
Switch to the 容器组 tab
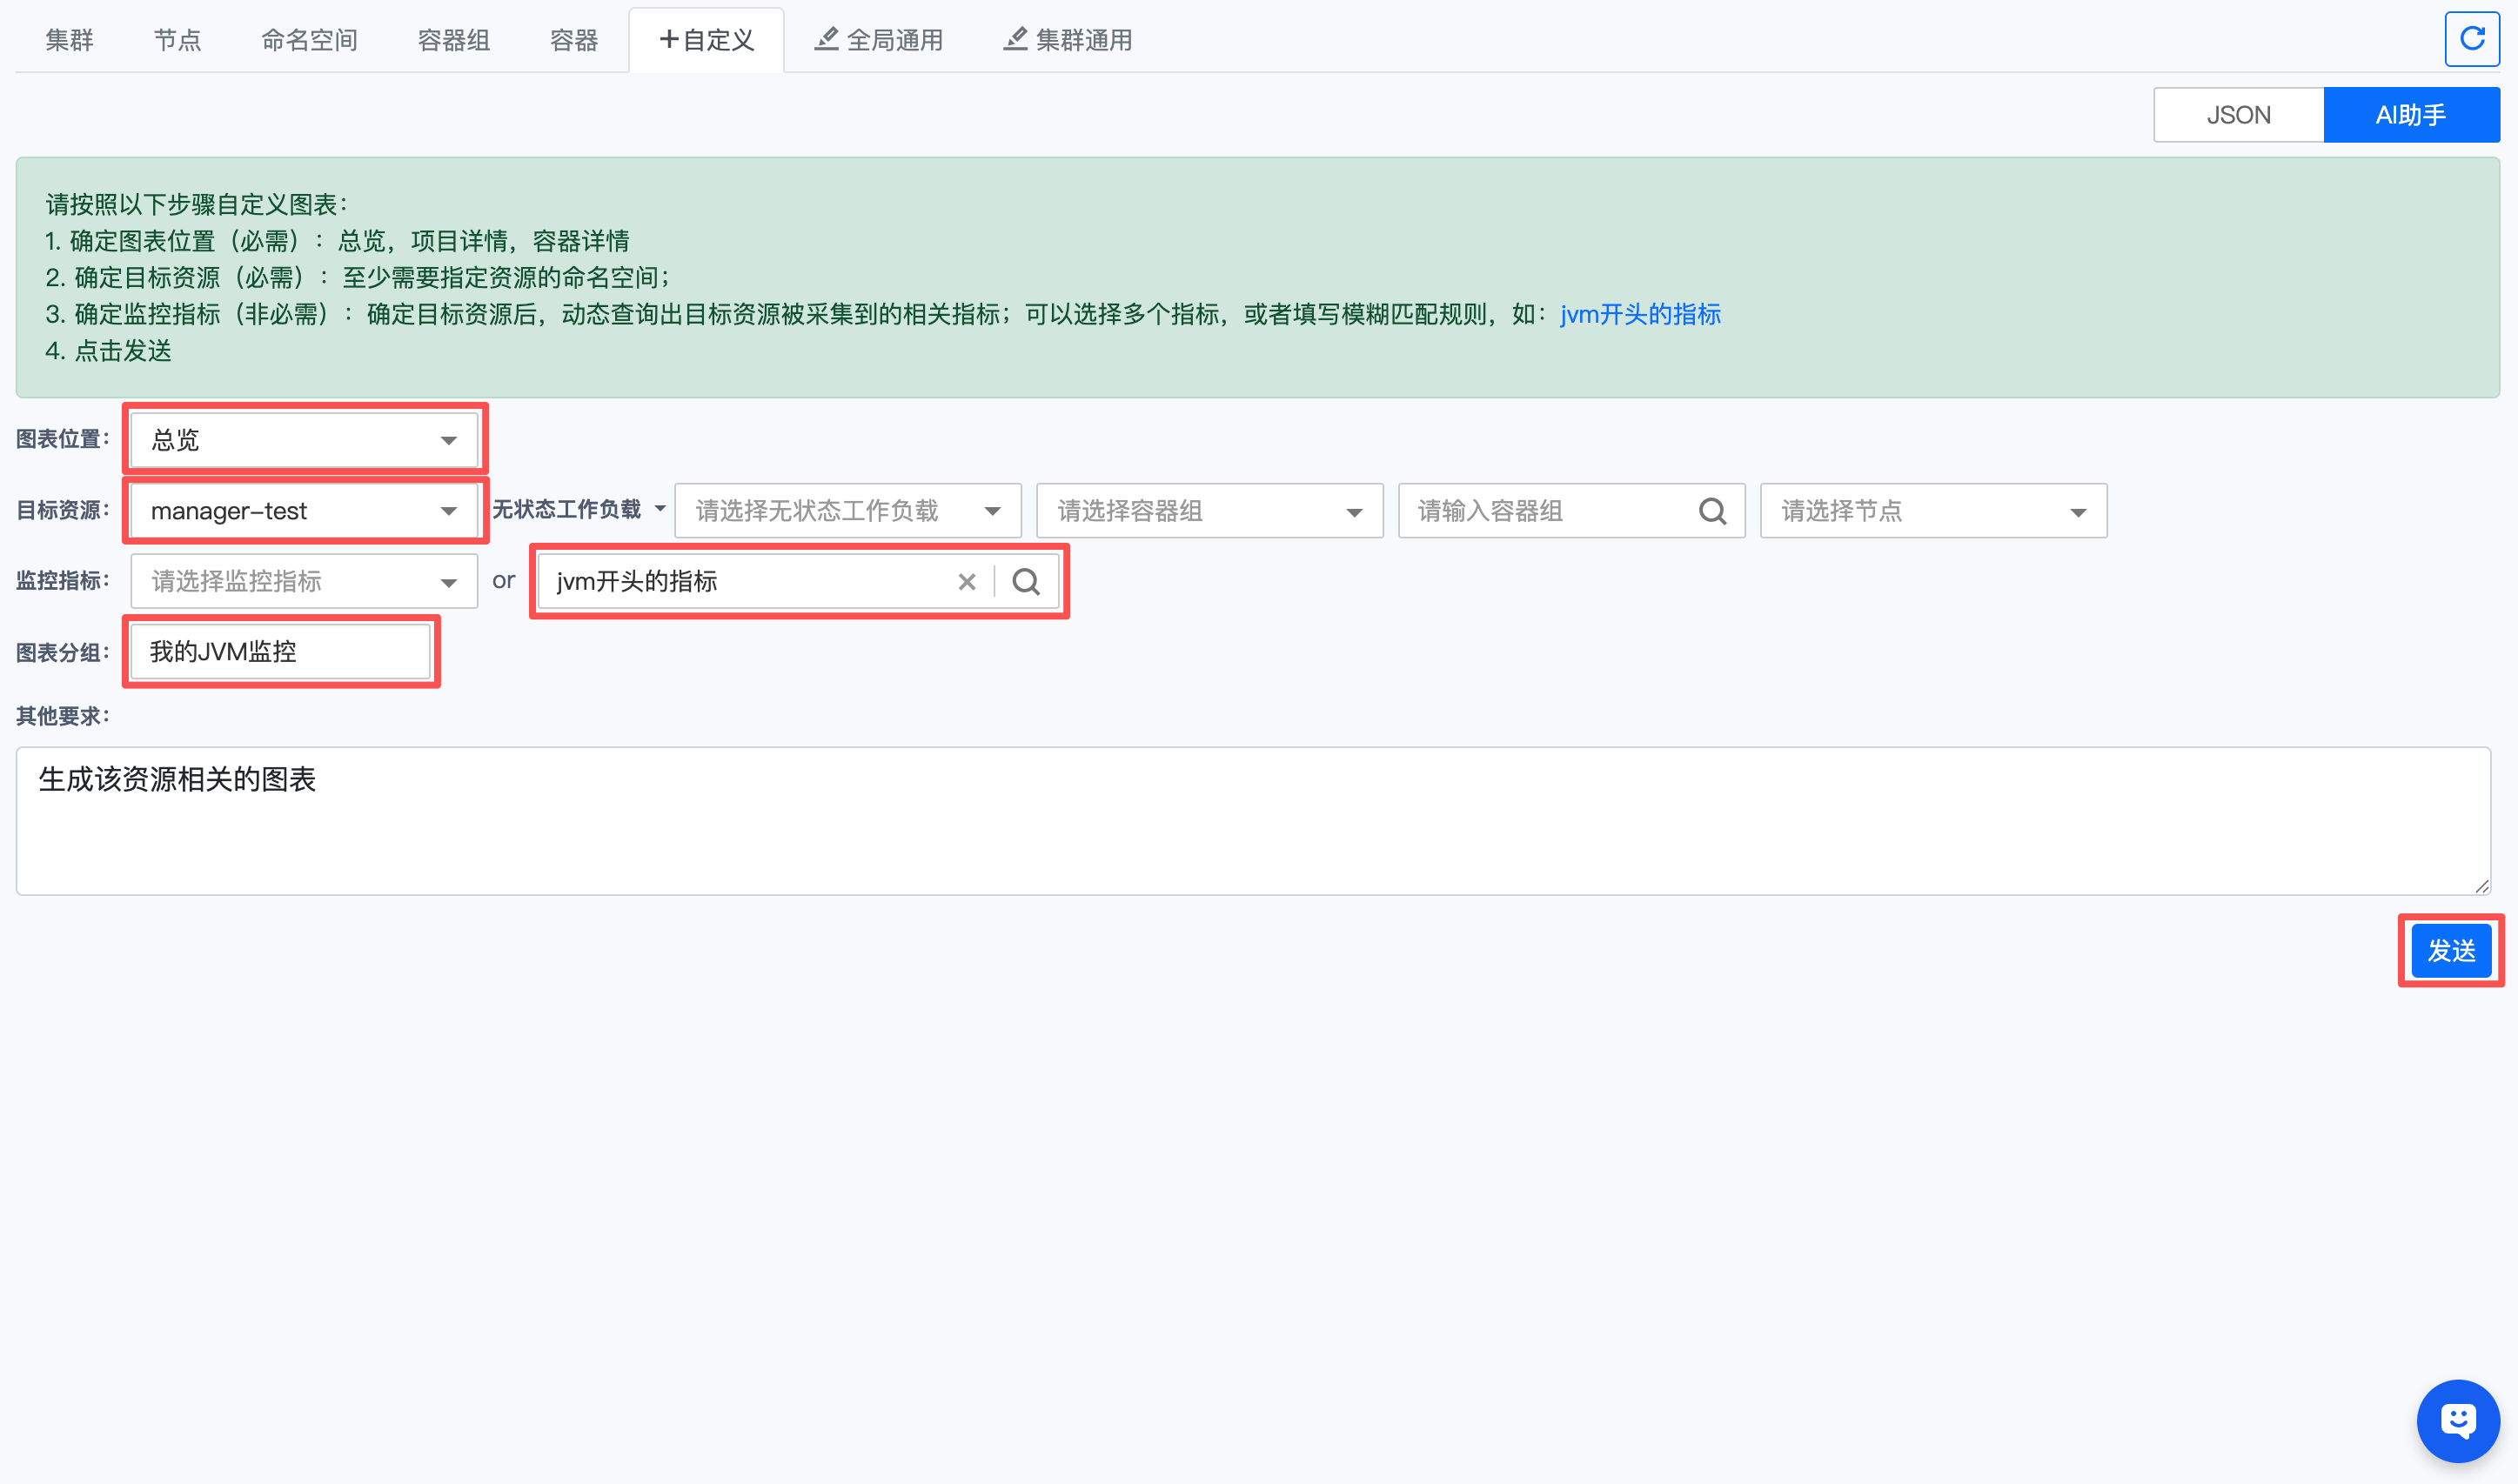click(453, 40)
